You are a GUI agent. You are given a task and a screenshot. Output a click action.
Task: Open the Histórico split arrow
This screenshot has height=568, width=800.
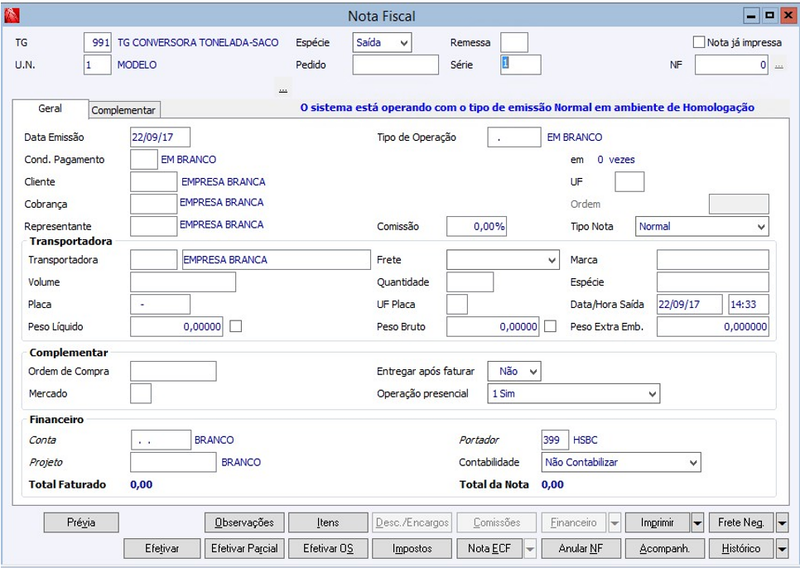pos(782,549)
